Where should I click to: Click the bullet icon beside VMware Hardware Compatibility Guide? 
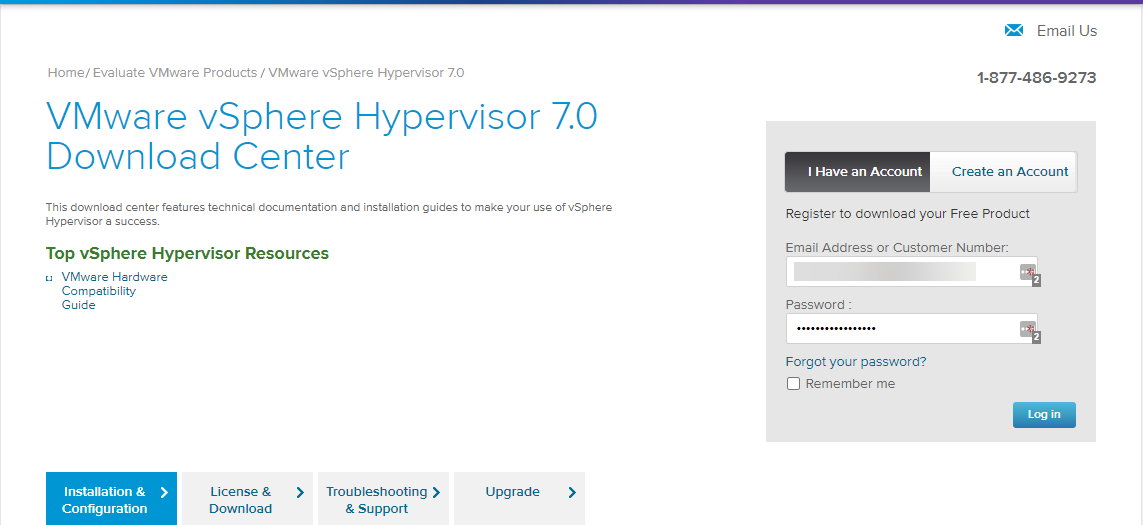tap(49, 278)
